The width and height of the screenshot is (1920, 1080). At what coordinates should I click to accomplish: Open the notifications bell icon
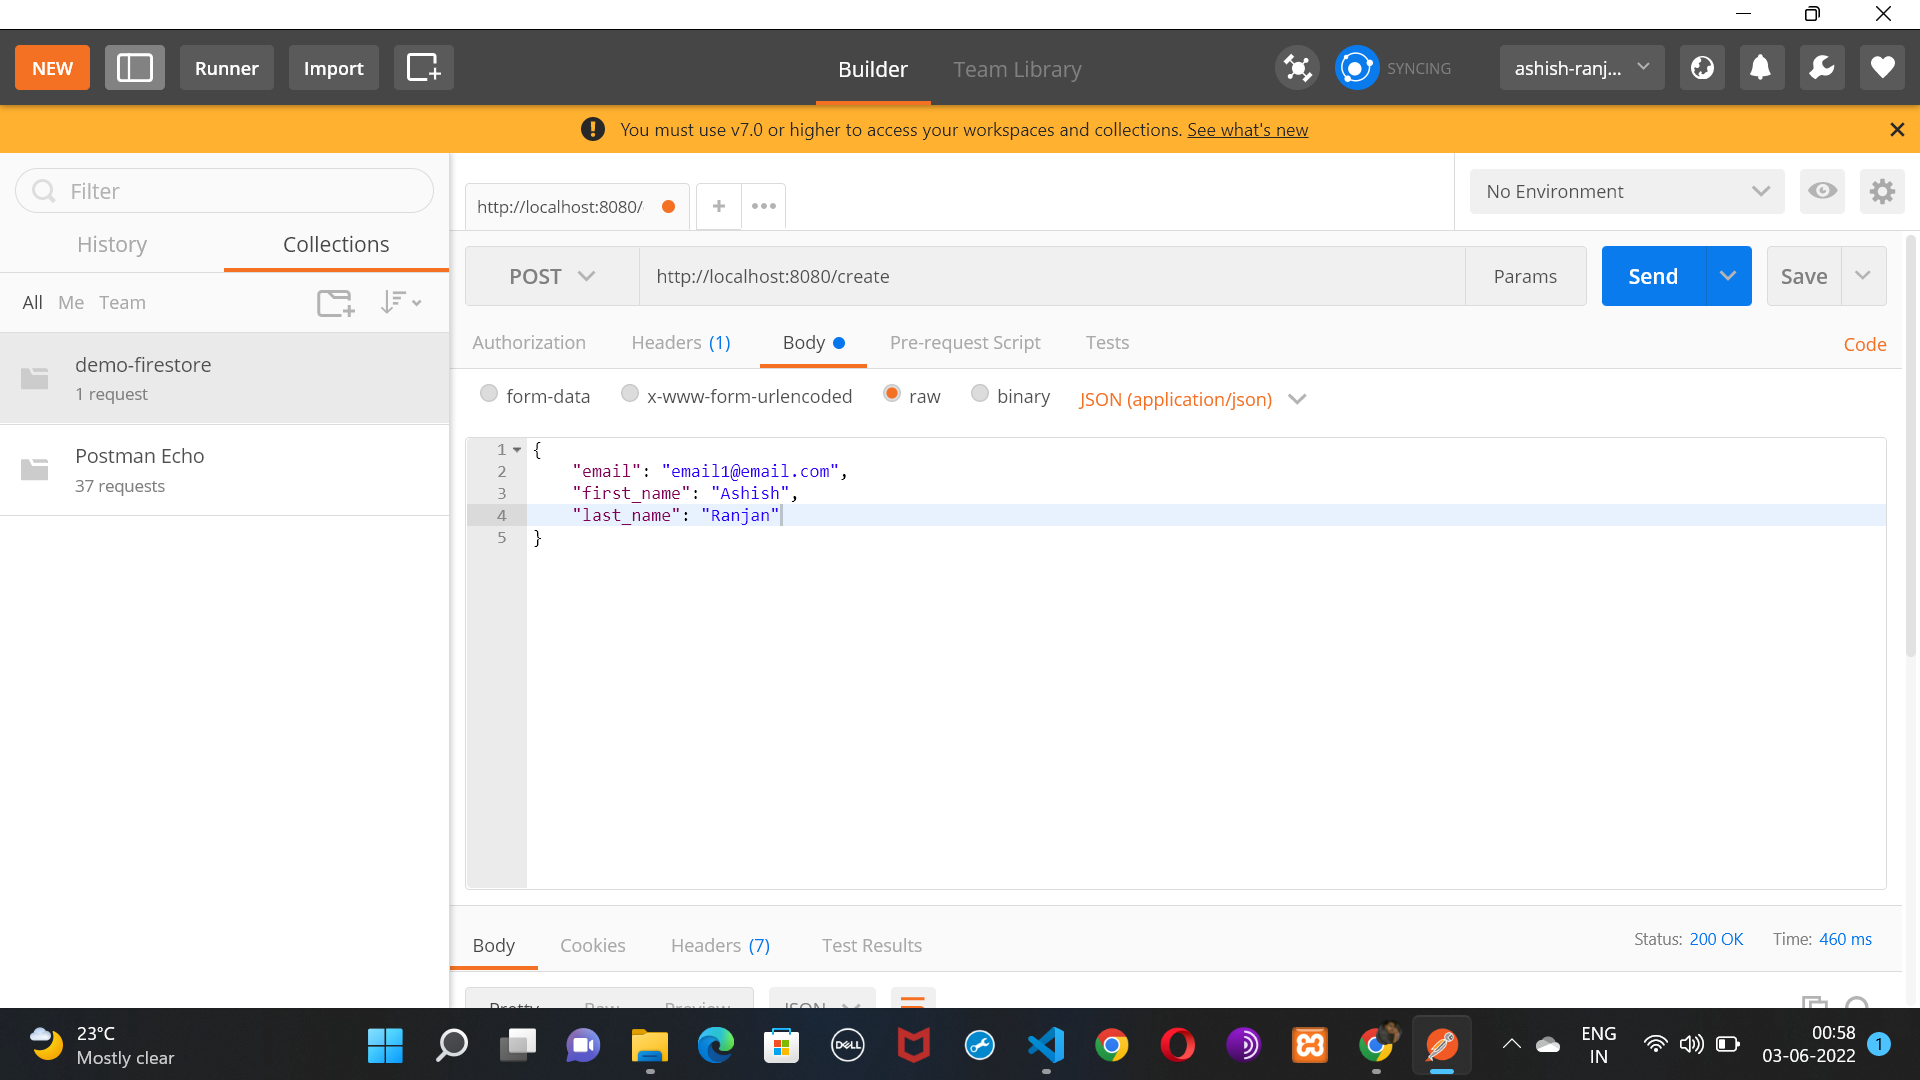pyautogui.click(x=1760, y=67)
